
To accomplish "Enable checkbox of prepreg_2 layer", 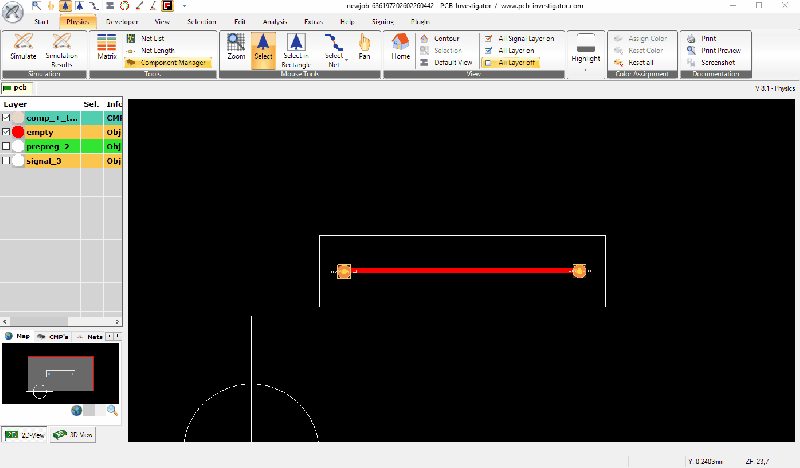I will pos(6,146).
